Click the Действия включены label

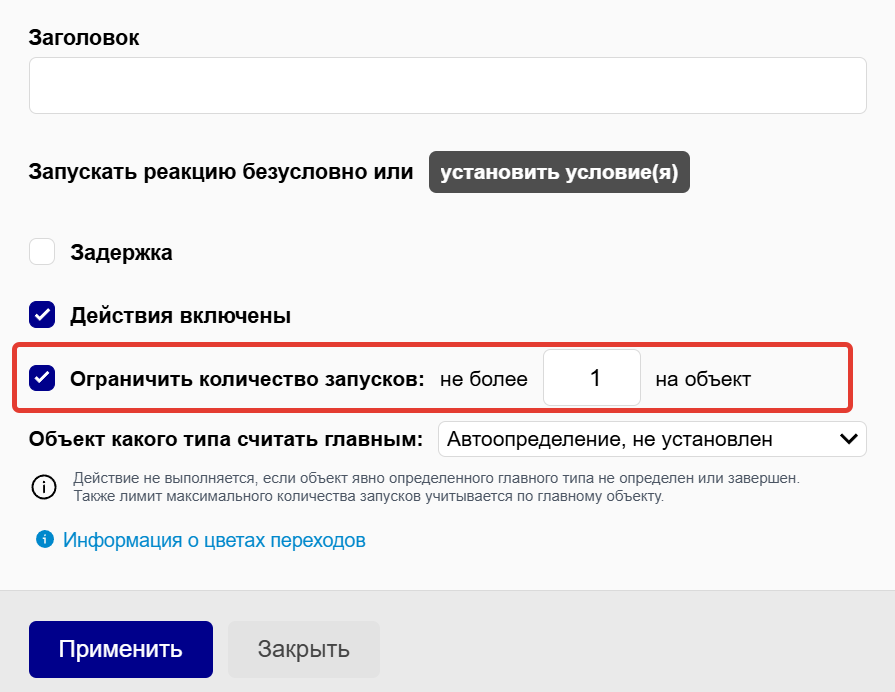(x=180, y=315)
